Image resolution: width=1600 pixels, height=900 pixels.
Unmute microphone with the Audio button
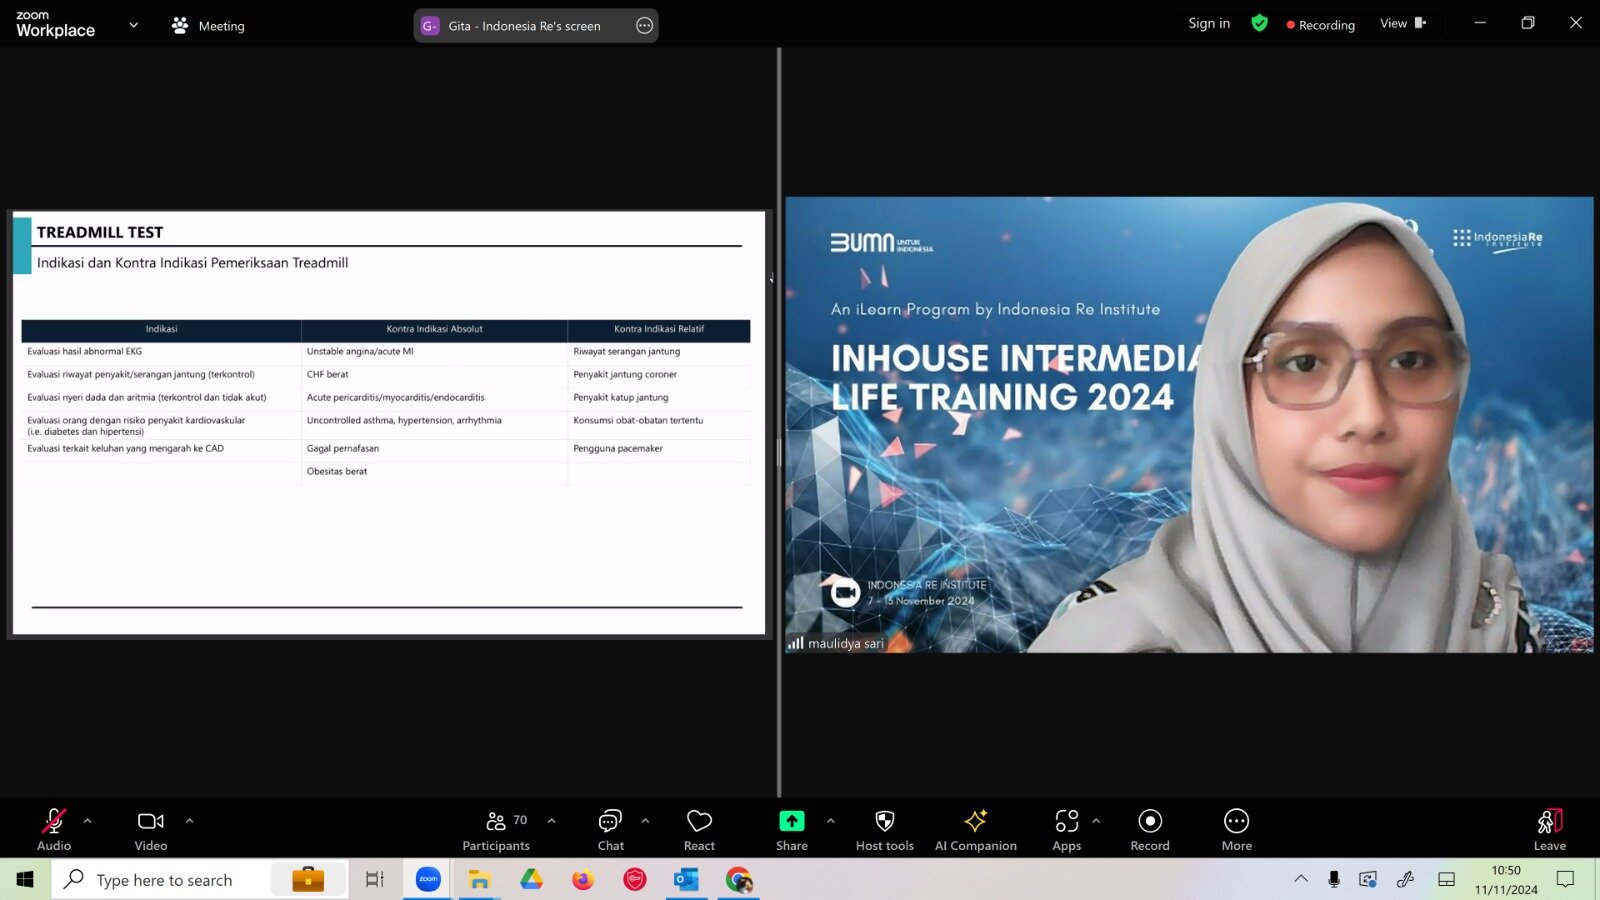[x=54, y=830]
